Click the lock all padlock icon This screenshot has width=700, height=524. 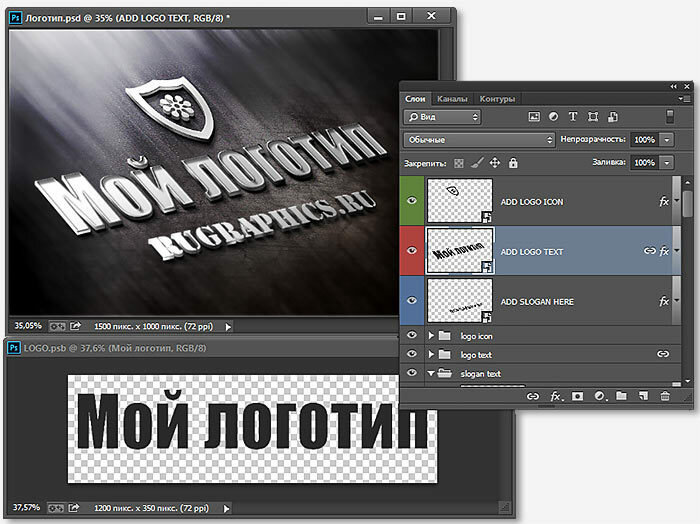(x=513, y=162)
